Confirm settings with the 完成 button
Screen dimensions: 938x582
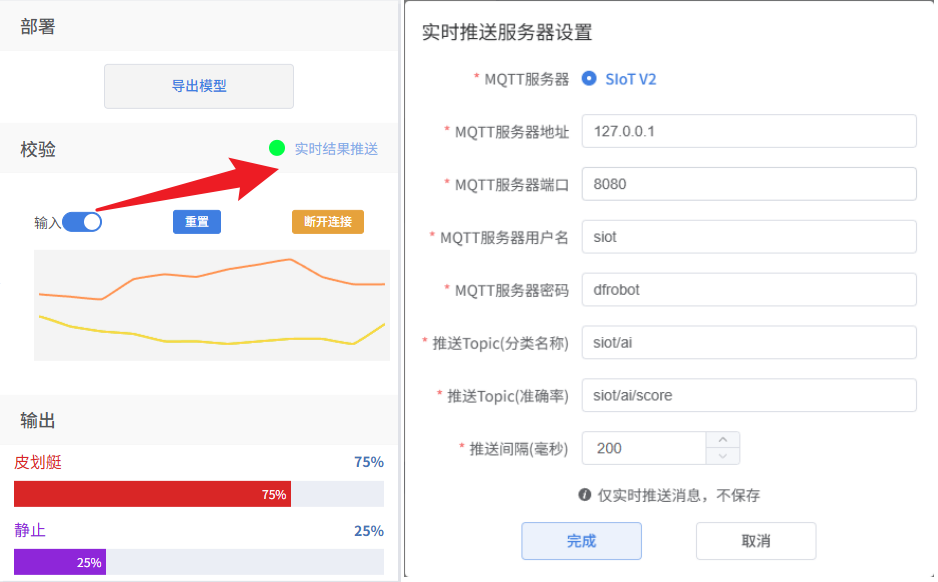coord(581,541)
